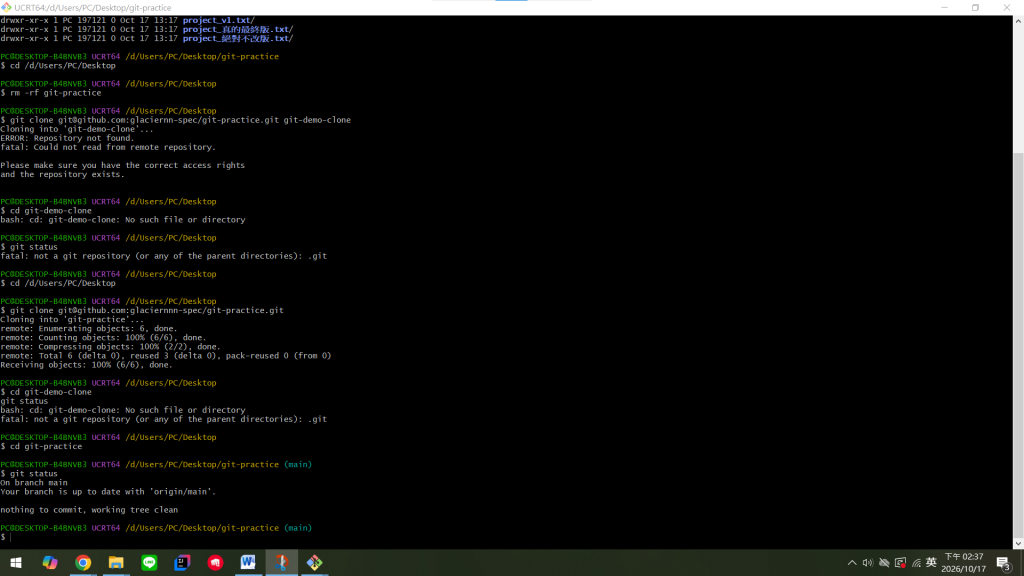Open IntelliJ IDEA from the taskbar
Screen dimensions: 1024x576
pyautogui.click(x=182, y=562)
